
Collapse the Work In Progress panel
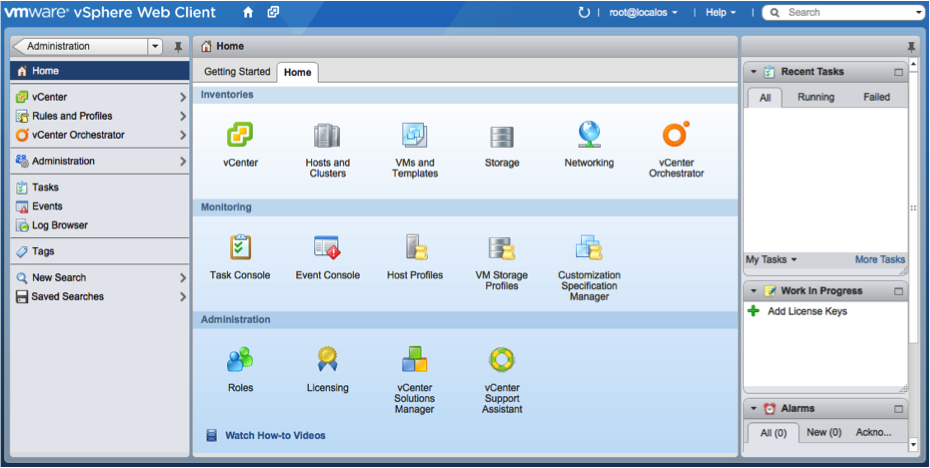(x=754, y=291)
